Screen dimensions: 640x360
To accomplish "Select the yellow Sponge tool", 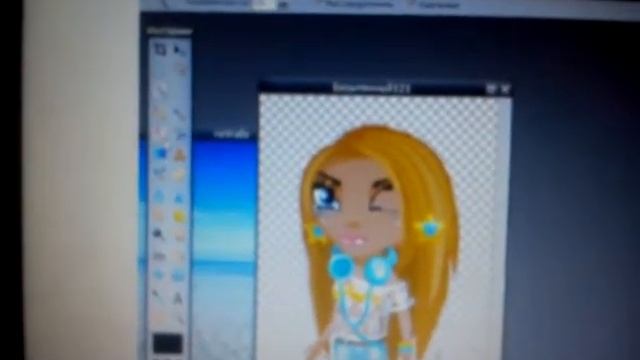I will pyautogui.click(x=179, y=216).
